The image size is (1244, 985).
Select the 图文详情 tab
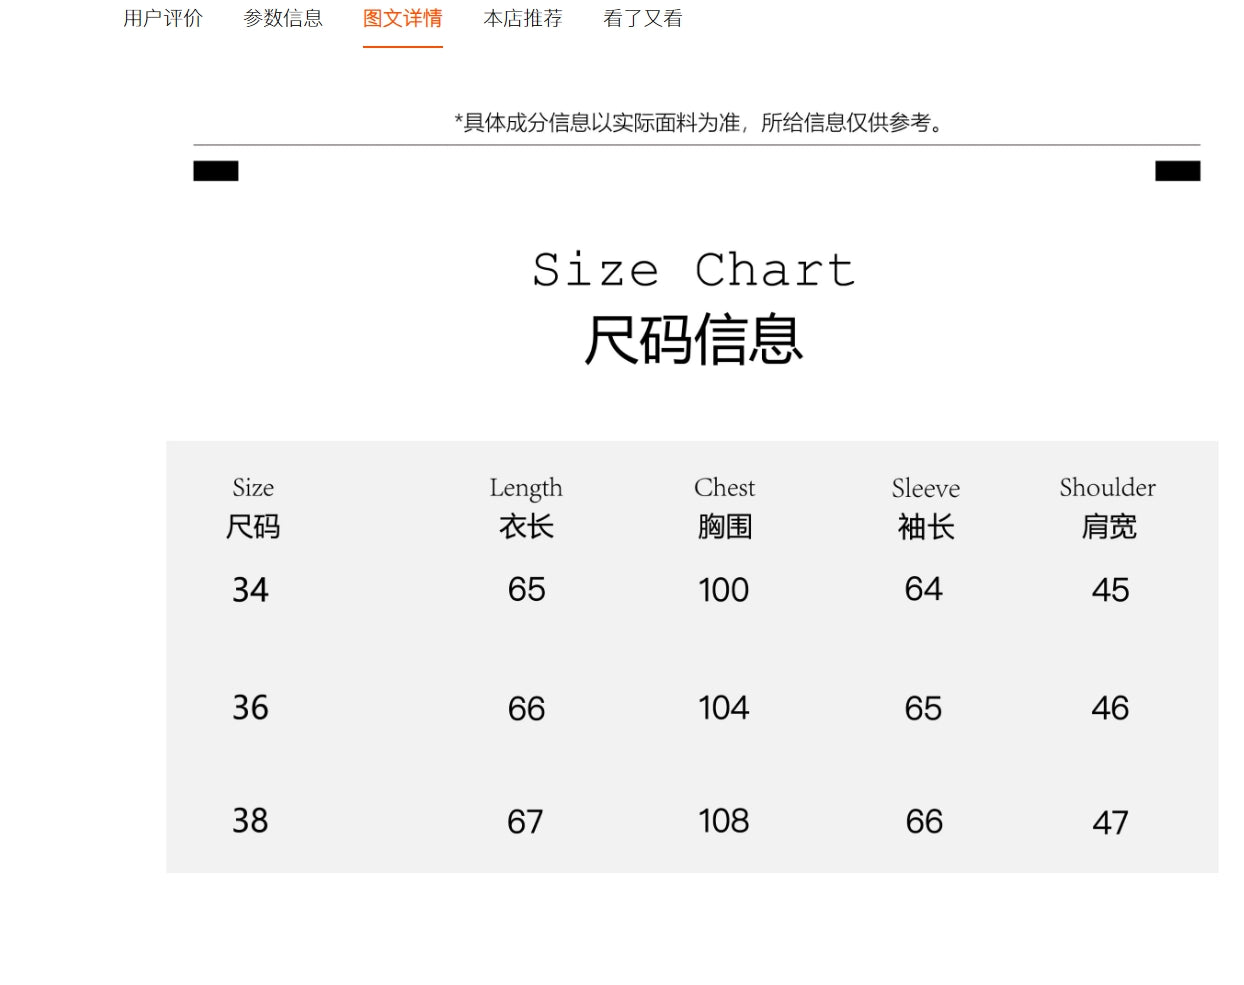[x=402, y=19]
